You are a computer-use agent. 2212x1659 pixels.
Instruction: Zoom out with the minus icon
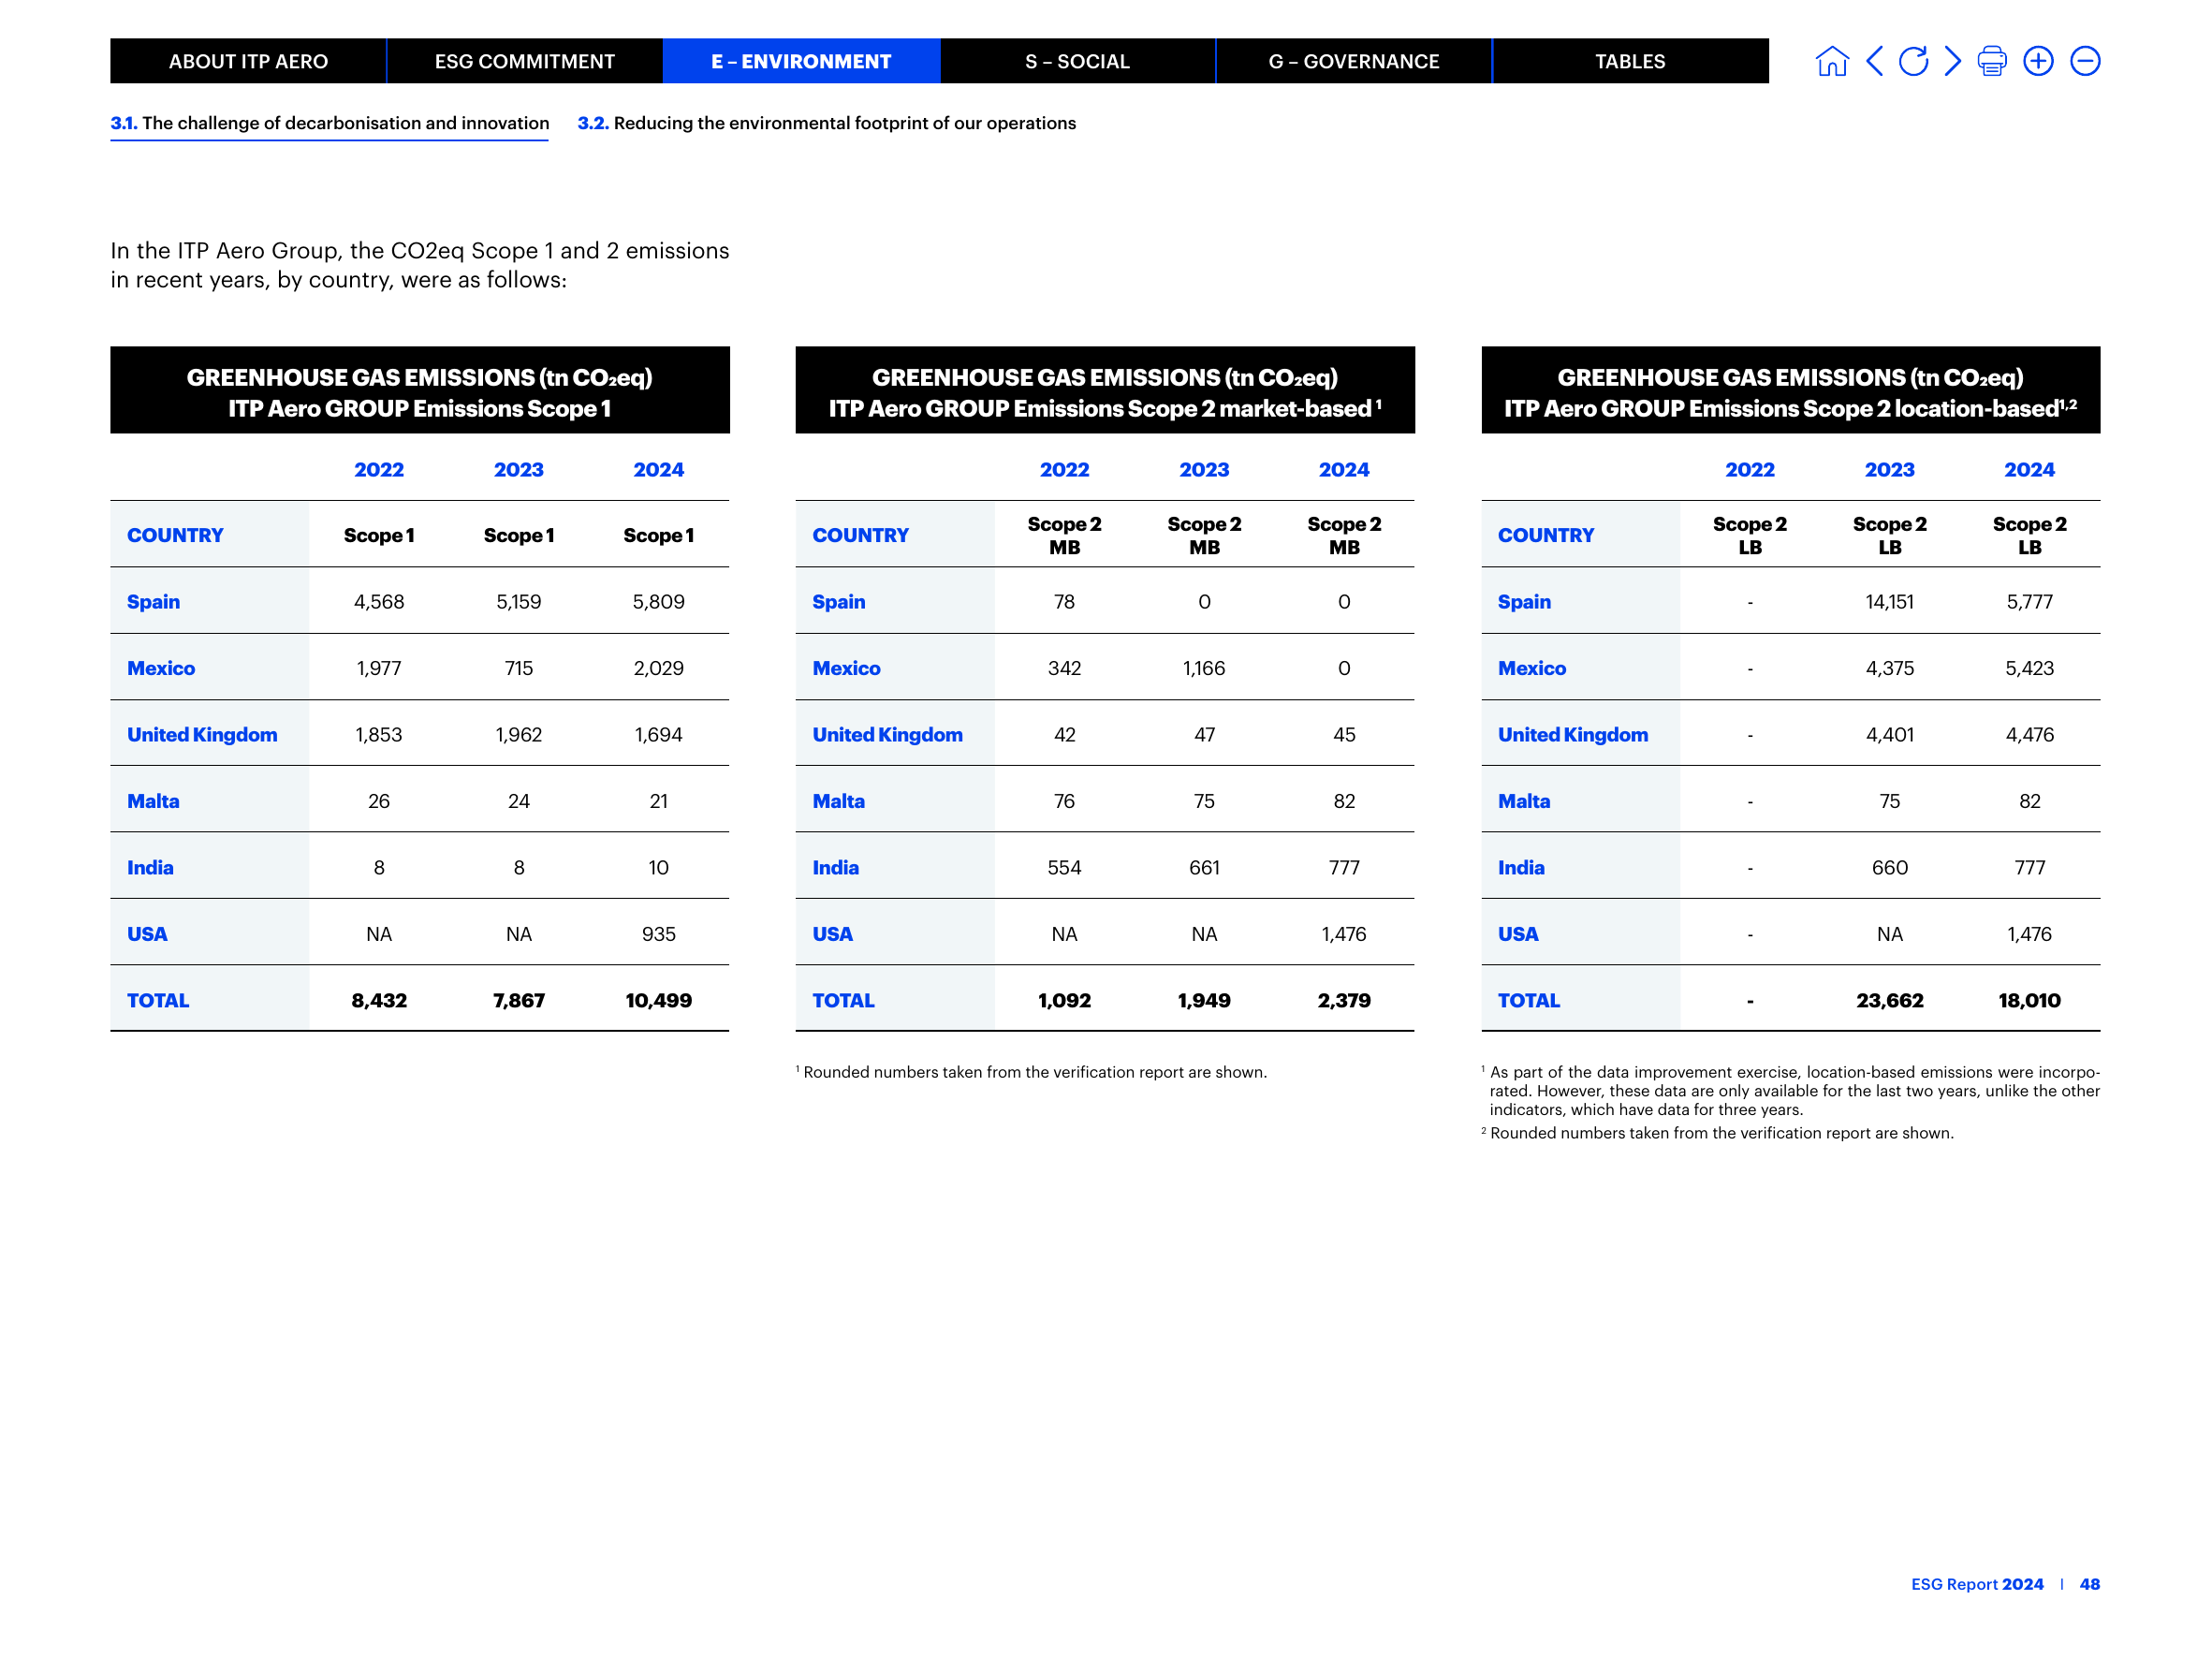click(2085, 61)
